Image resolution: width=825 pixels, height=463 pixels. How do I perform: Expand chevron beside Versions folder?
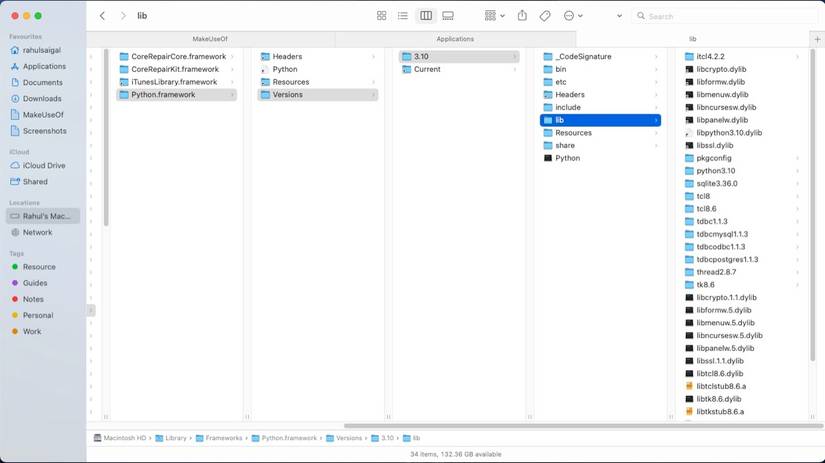tap(373, 95)
